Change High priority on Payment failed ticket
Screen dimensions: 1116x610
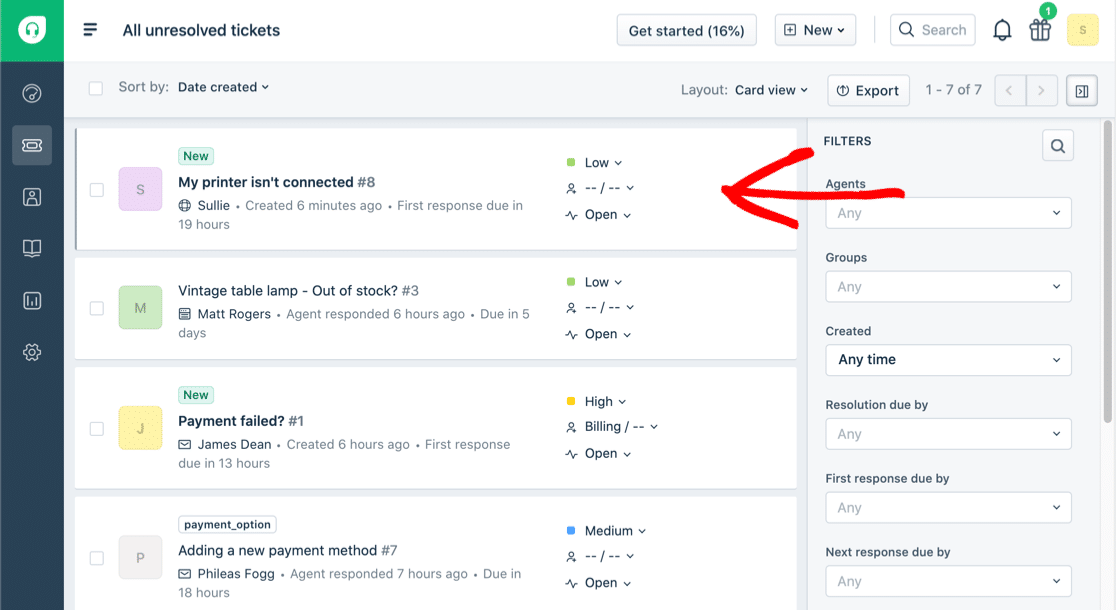605,401
